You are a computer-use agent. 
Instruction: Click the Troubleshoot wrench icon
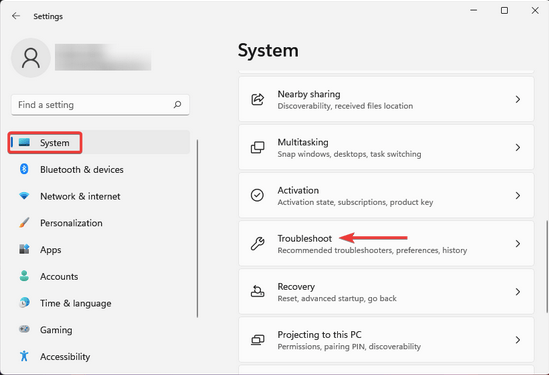coord(257,243)
